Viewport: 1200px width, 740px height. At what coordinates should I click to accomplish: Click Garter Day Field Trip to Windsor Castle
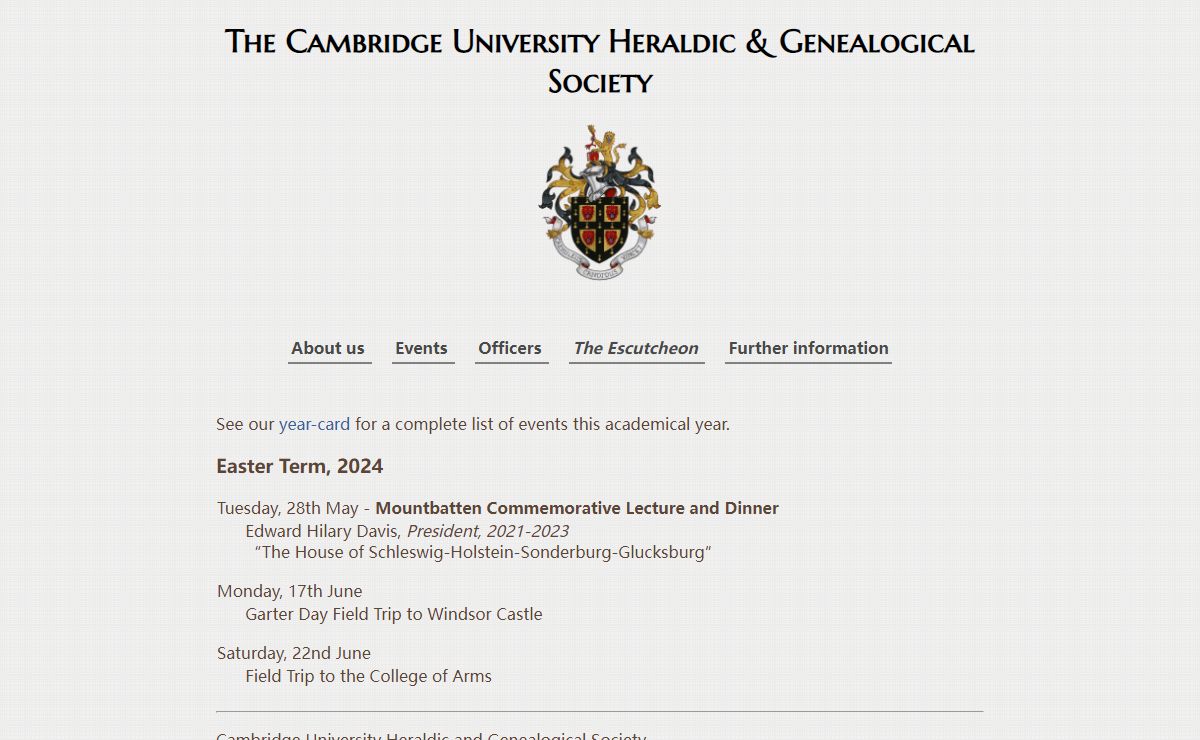click(394, 614)
